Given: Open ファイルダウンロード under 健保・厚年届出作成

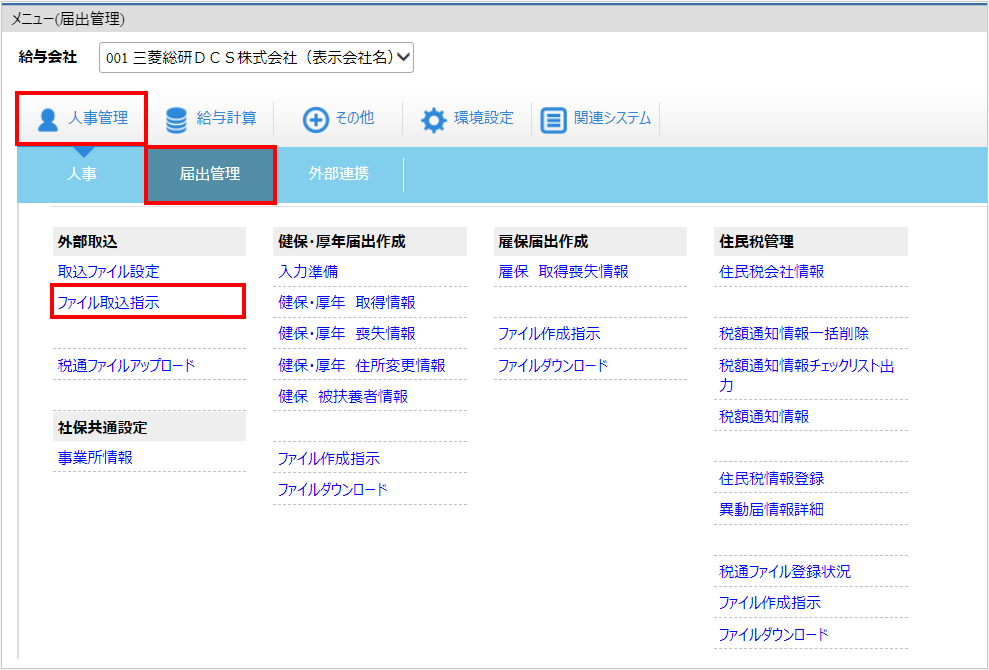Looking at the screenshot, I should point(332,490).
